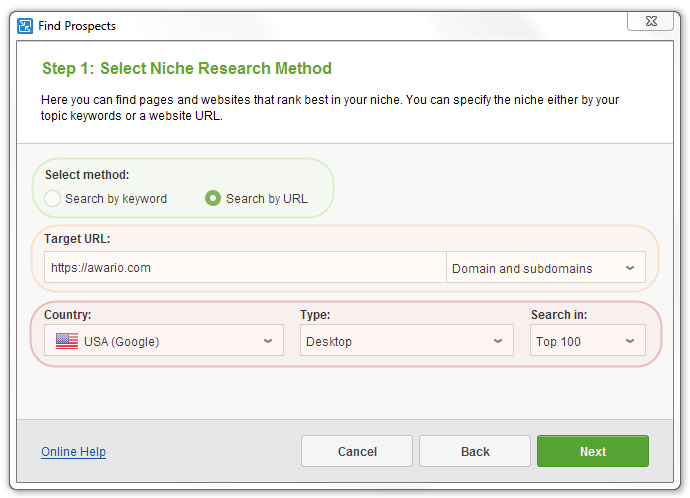The width and height of the screenshot is (690, 498).
Task: Expand the Search in Top 100 dropdown
Action: [x=587, y=341]
